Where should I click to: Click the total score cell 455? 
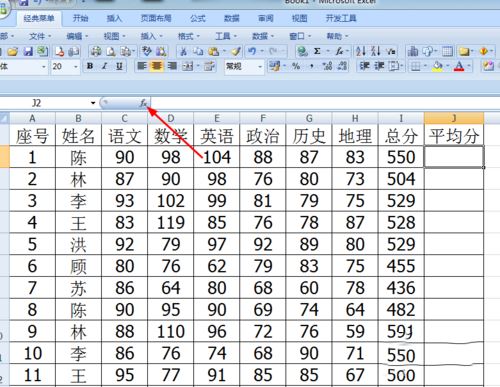[401, 266]
